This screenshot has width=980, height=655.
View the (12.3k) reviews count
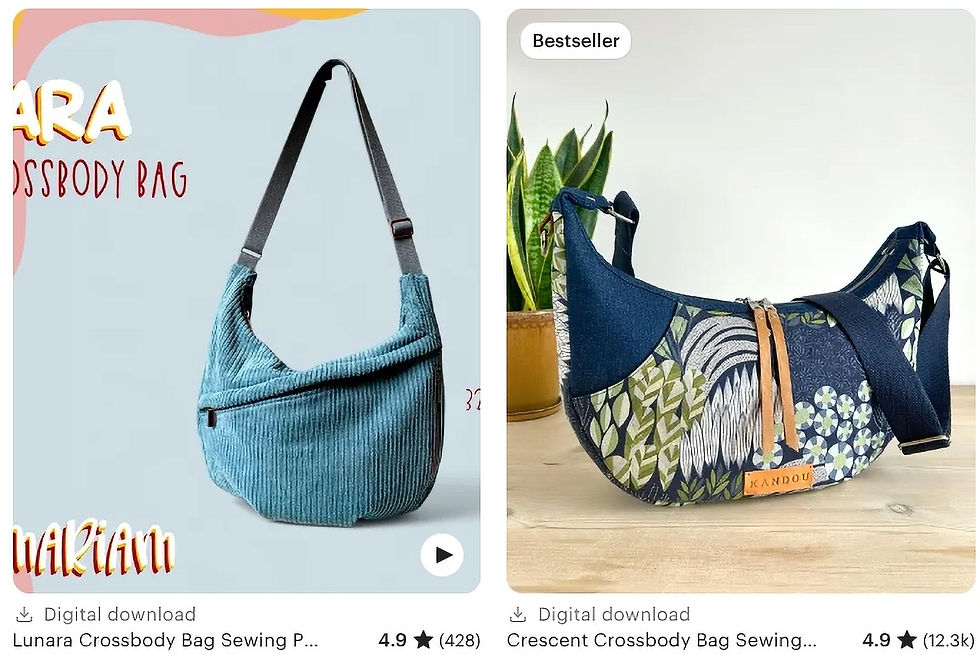949,640
